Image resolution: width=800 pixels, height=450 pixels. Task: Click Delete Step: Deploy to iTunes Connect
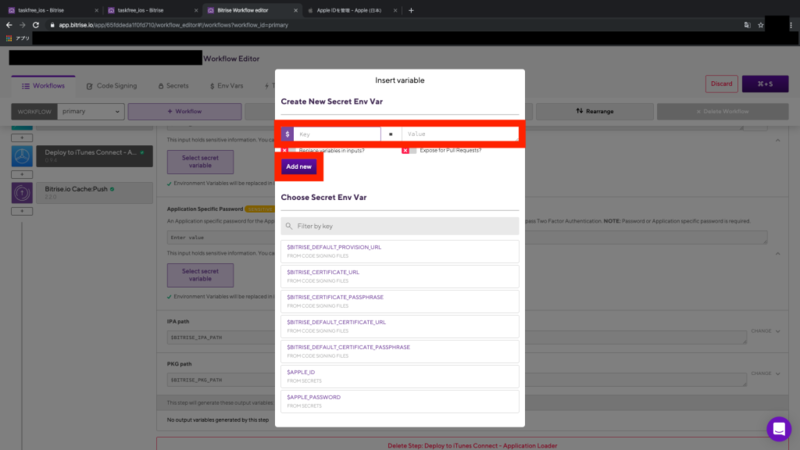click(472, 445)
